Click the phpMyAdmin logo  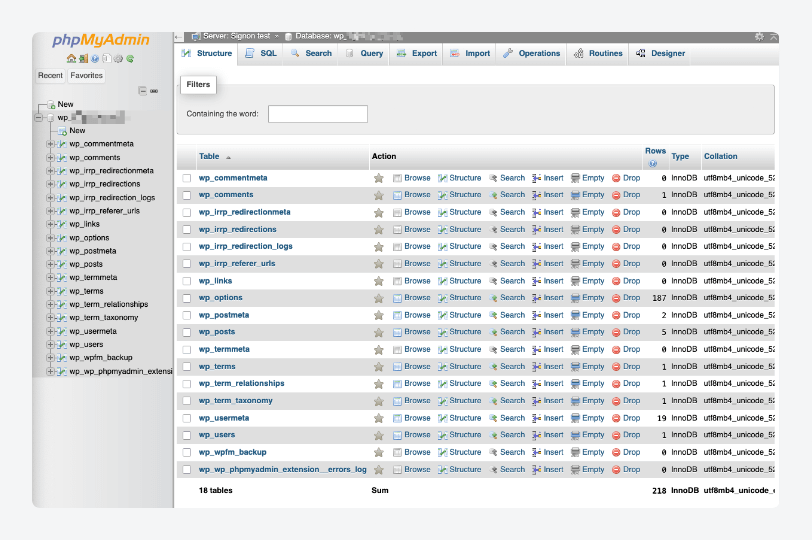(100, 40)
